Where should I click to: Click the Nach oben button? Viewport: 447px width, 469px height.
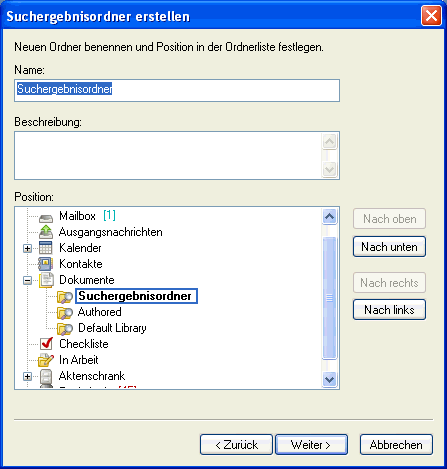(389, 219)
